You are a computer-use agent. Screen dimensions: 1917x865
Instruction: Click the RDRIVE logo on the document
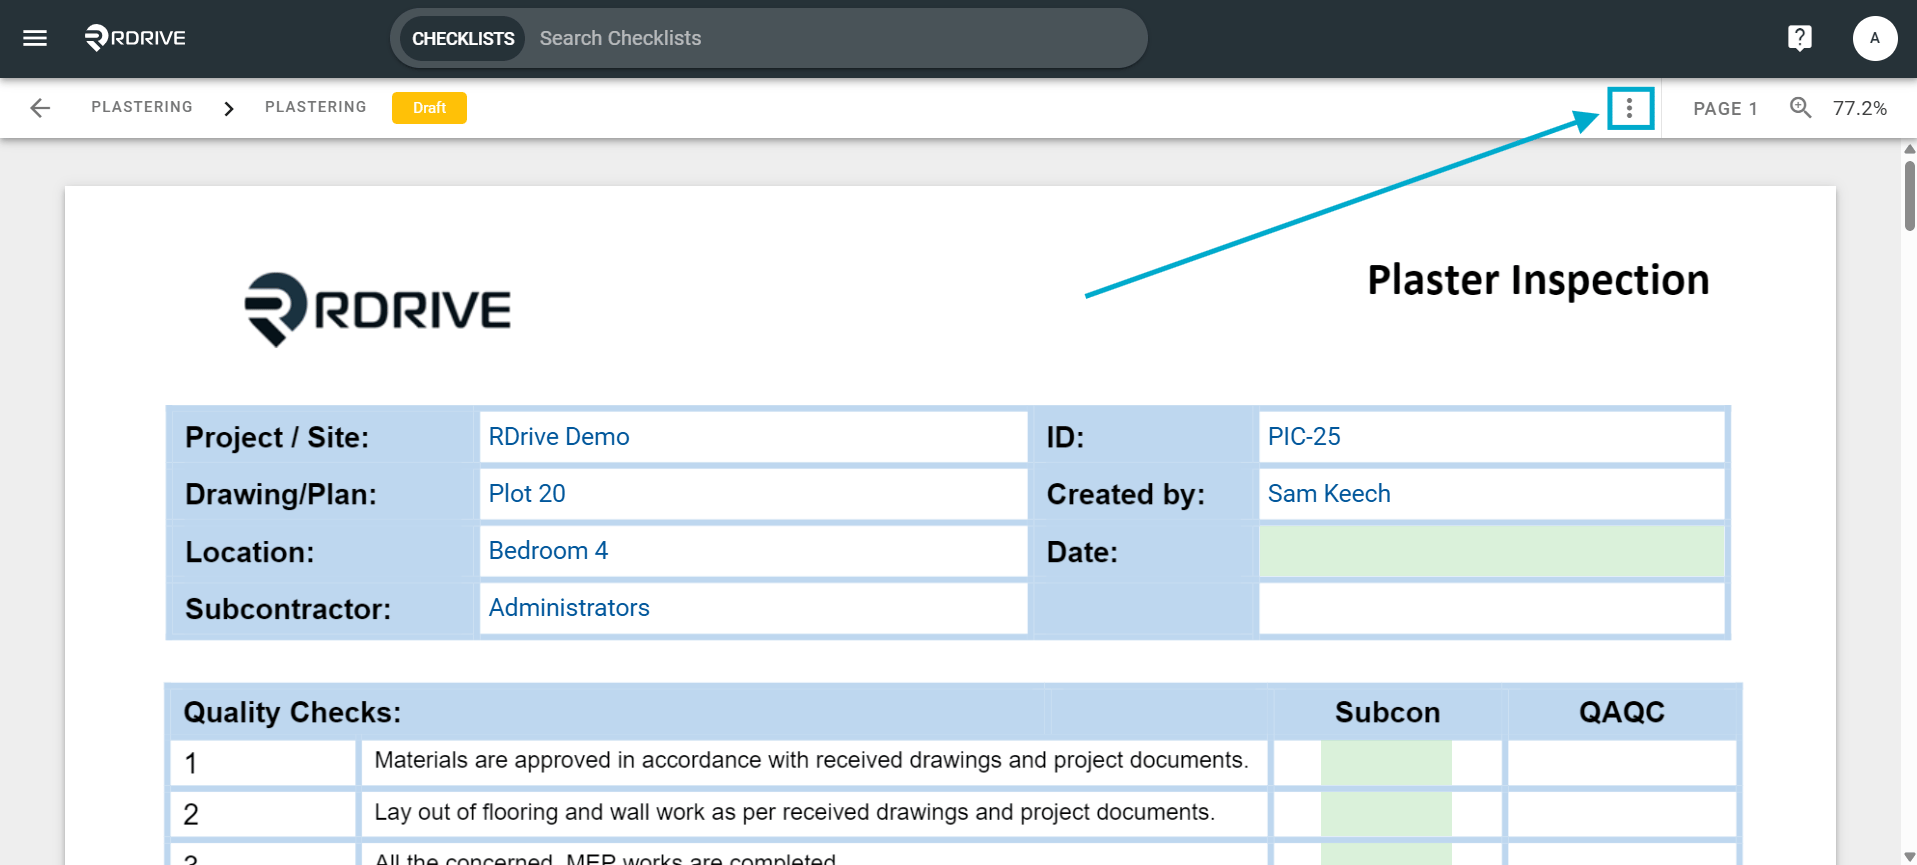point(378,309)
